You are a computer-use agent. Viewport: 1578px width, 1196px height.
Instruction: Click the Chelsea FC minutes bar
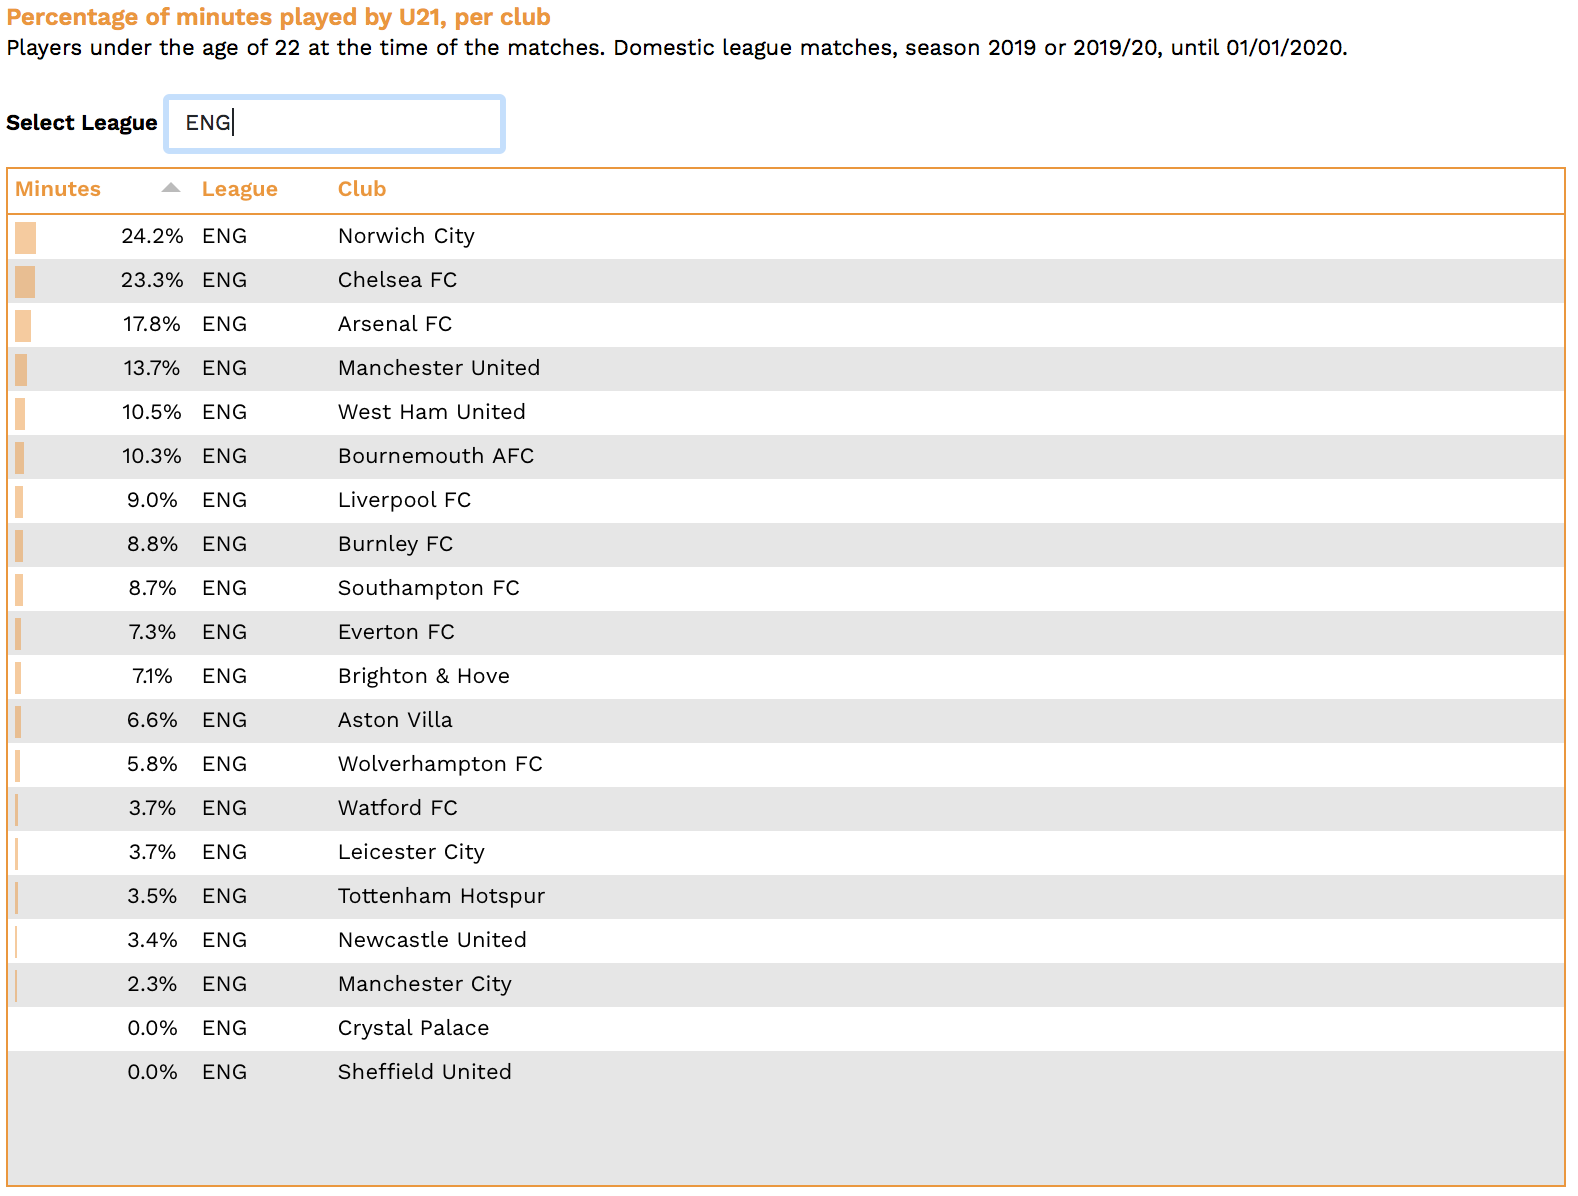[25, 282]
